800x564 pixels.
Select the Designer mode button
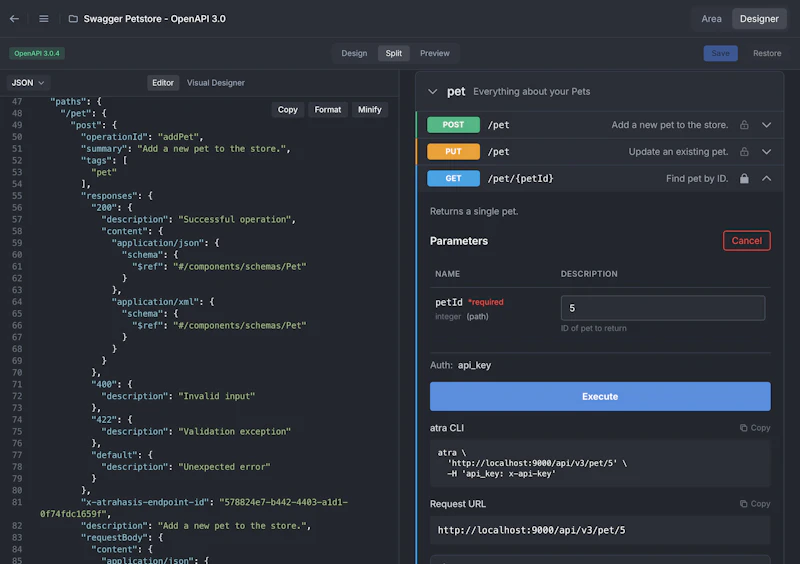coord(759,19)
